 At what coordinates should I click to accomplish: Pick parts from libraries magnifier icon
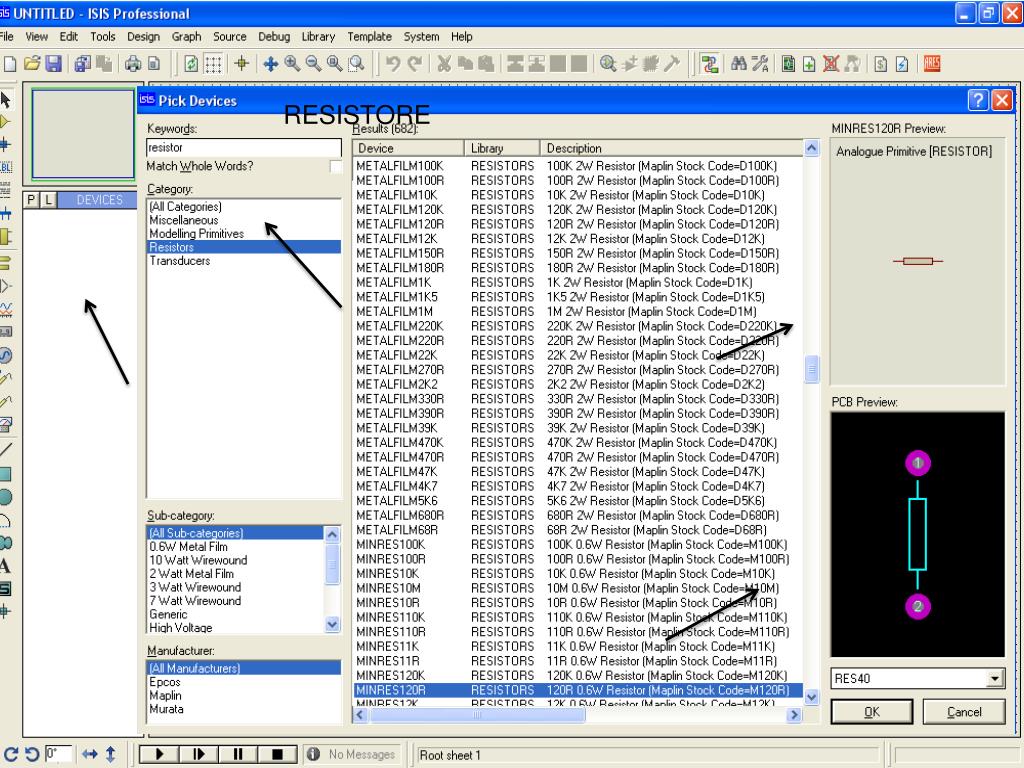[x=608, y=63]
